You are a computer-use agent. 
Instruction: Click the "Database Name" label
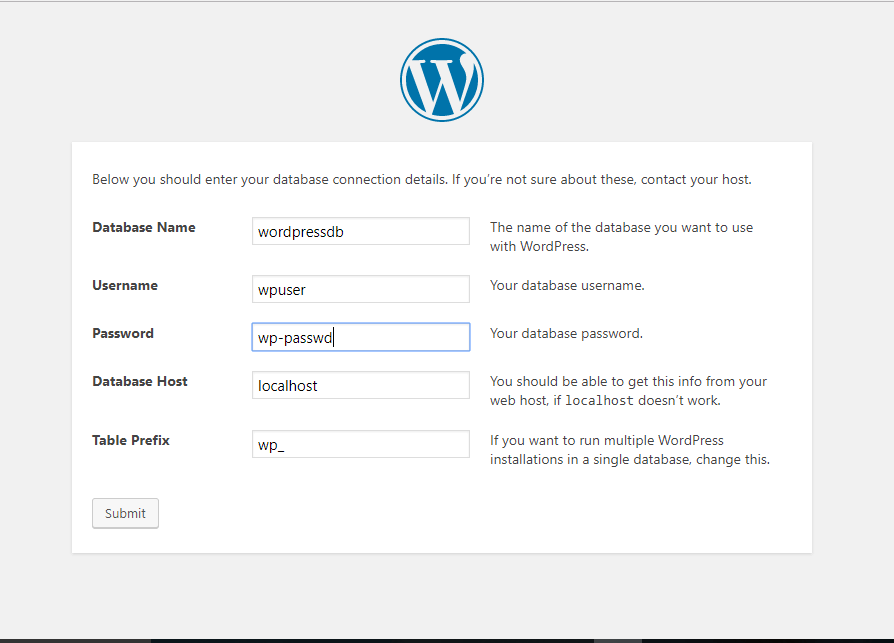[x=144, y=227]
